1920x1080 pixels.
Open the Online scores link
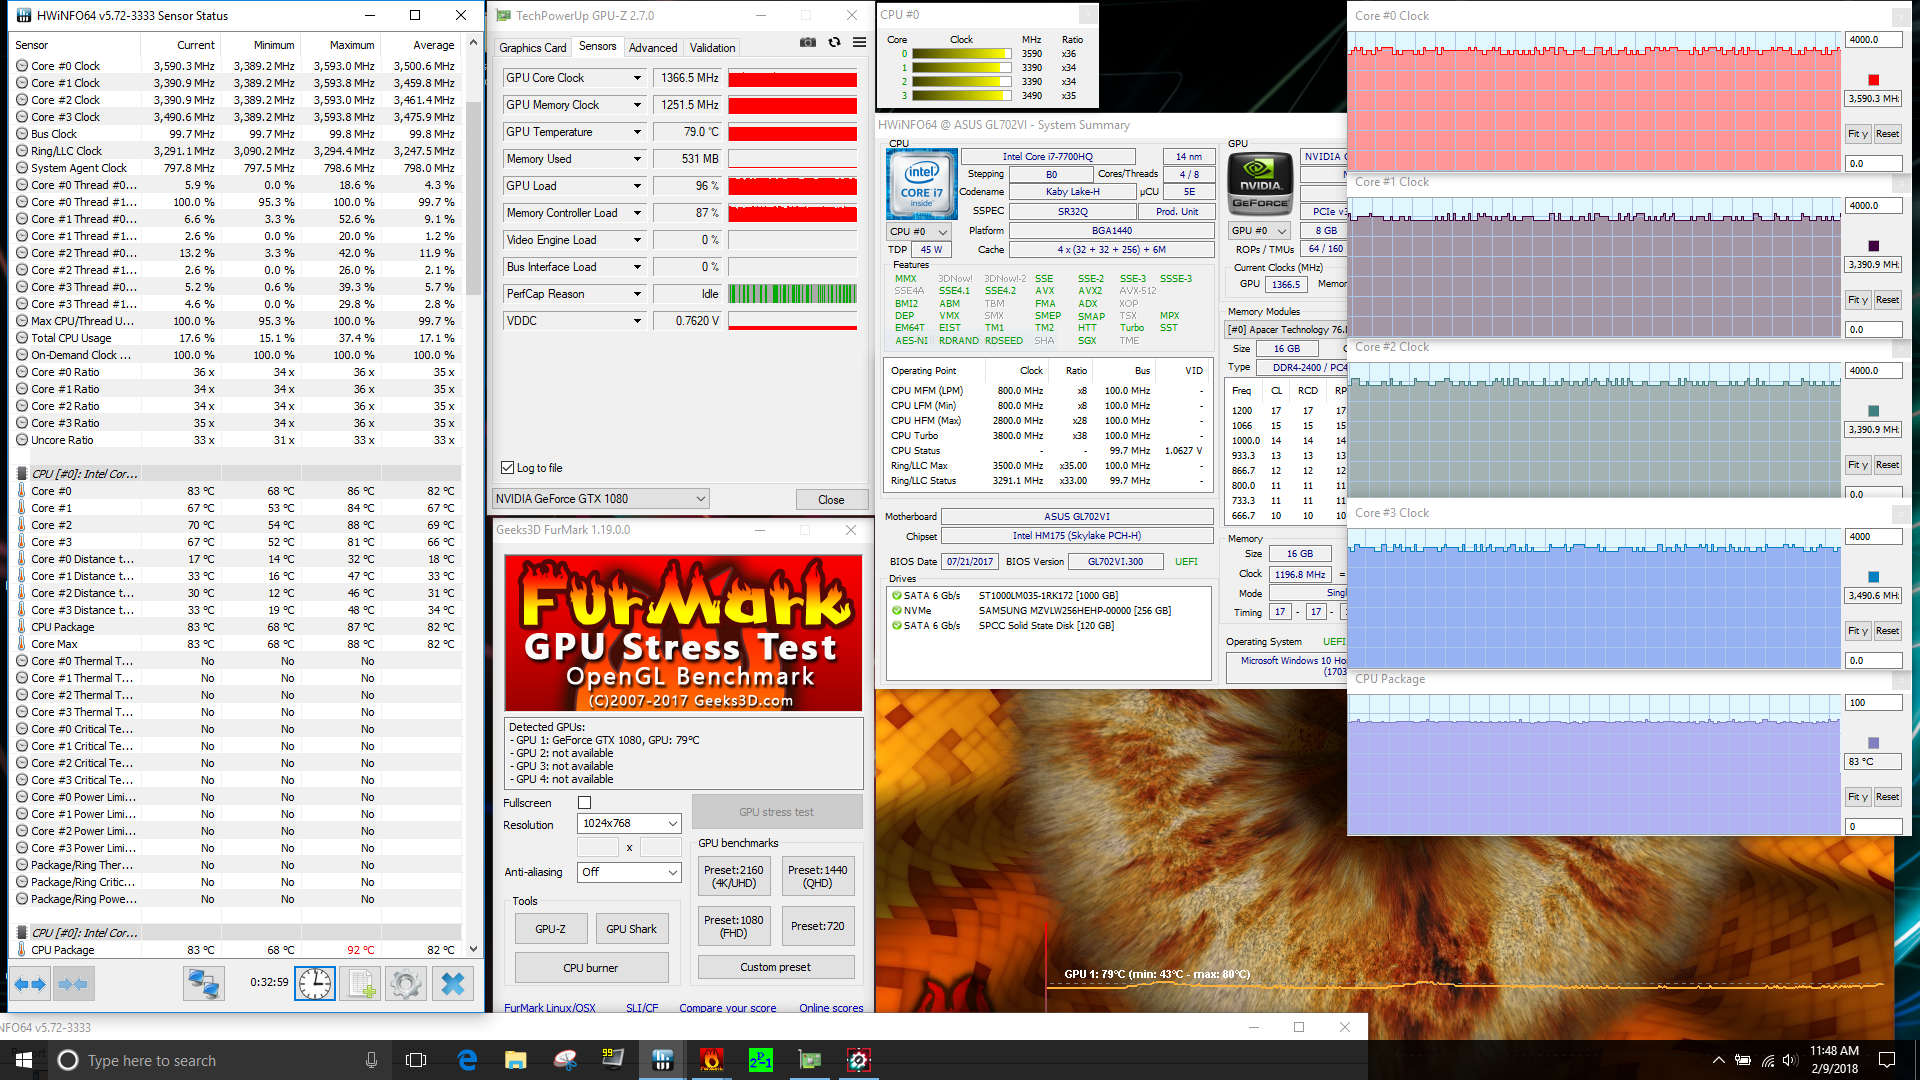tap(830, 1008)
